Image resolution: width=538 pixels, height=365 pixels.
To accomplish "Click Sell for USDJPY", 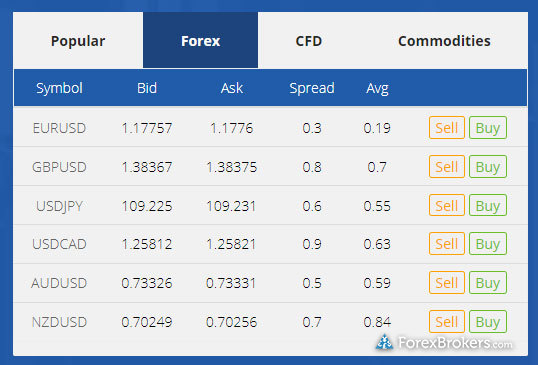I will point(447,205).
